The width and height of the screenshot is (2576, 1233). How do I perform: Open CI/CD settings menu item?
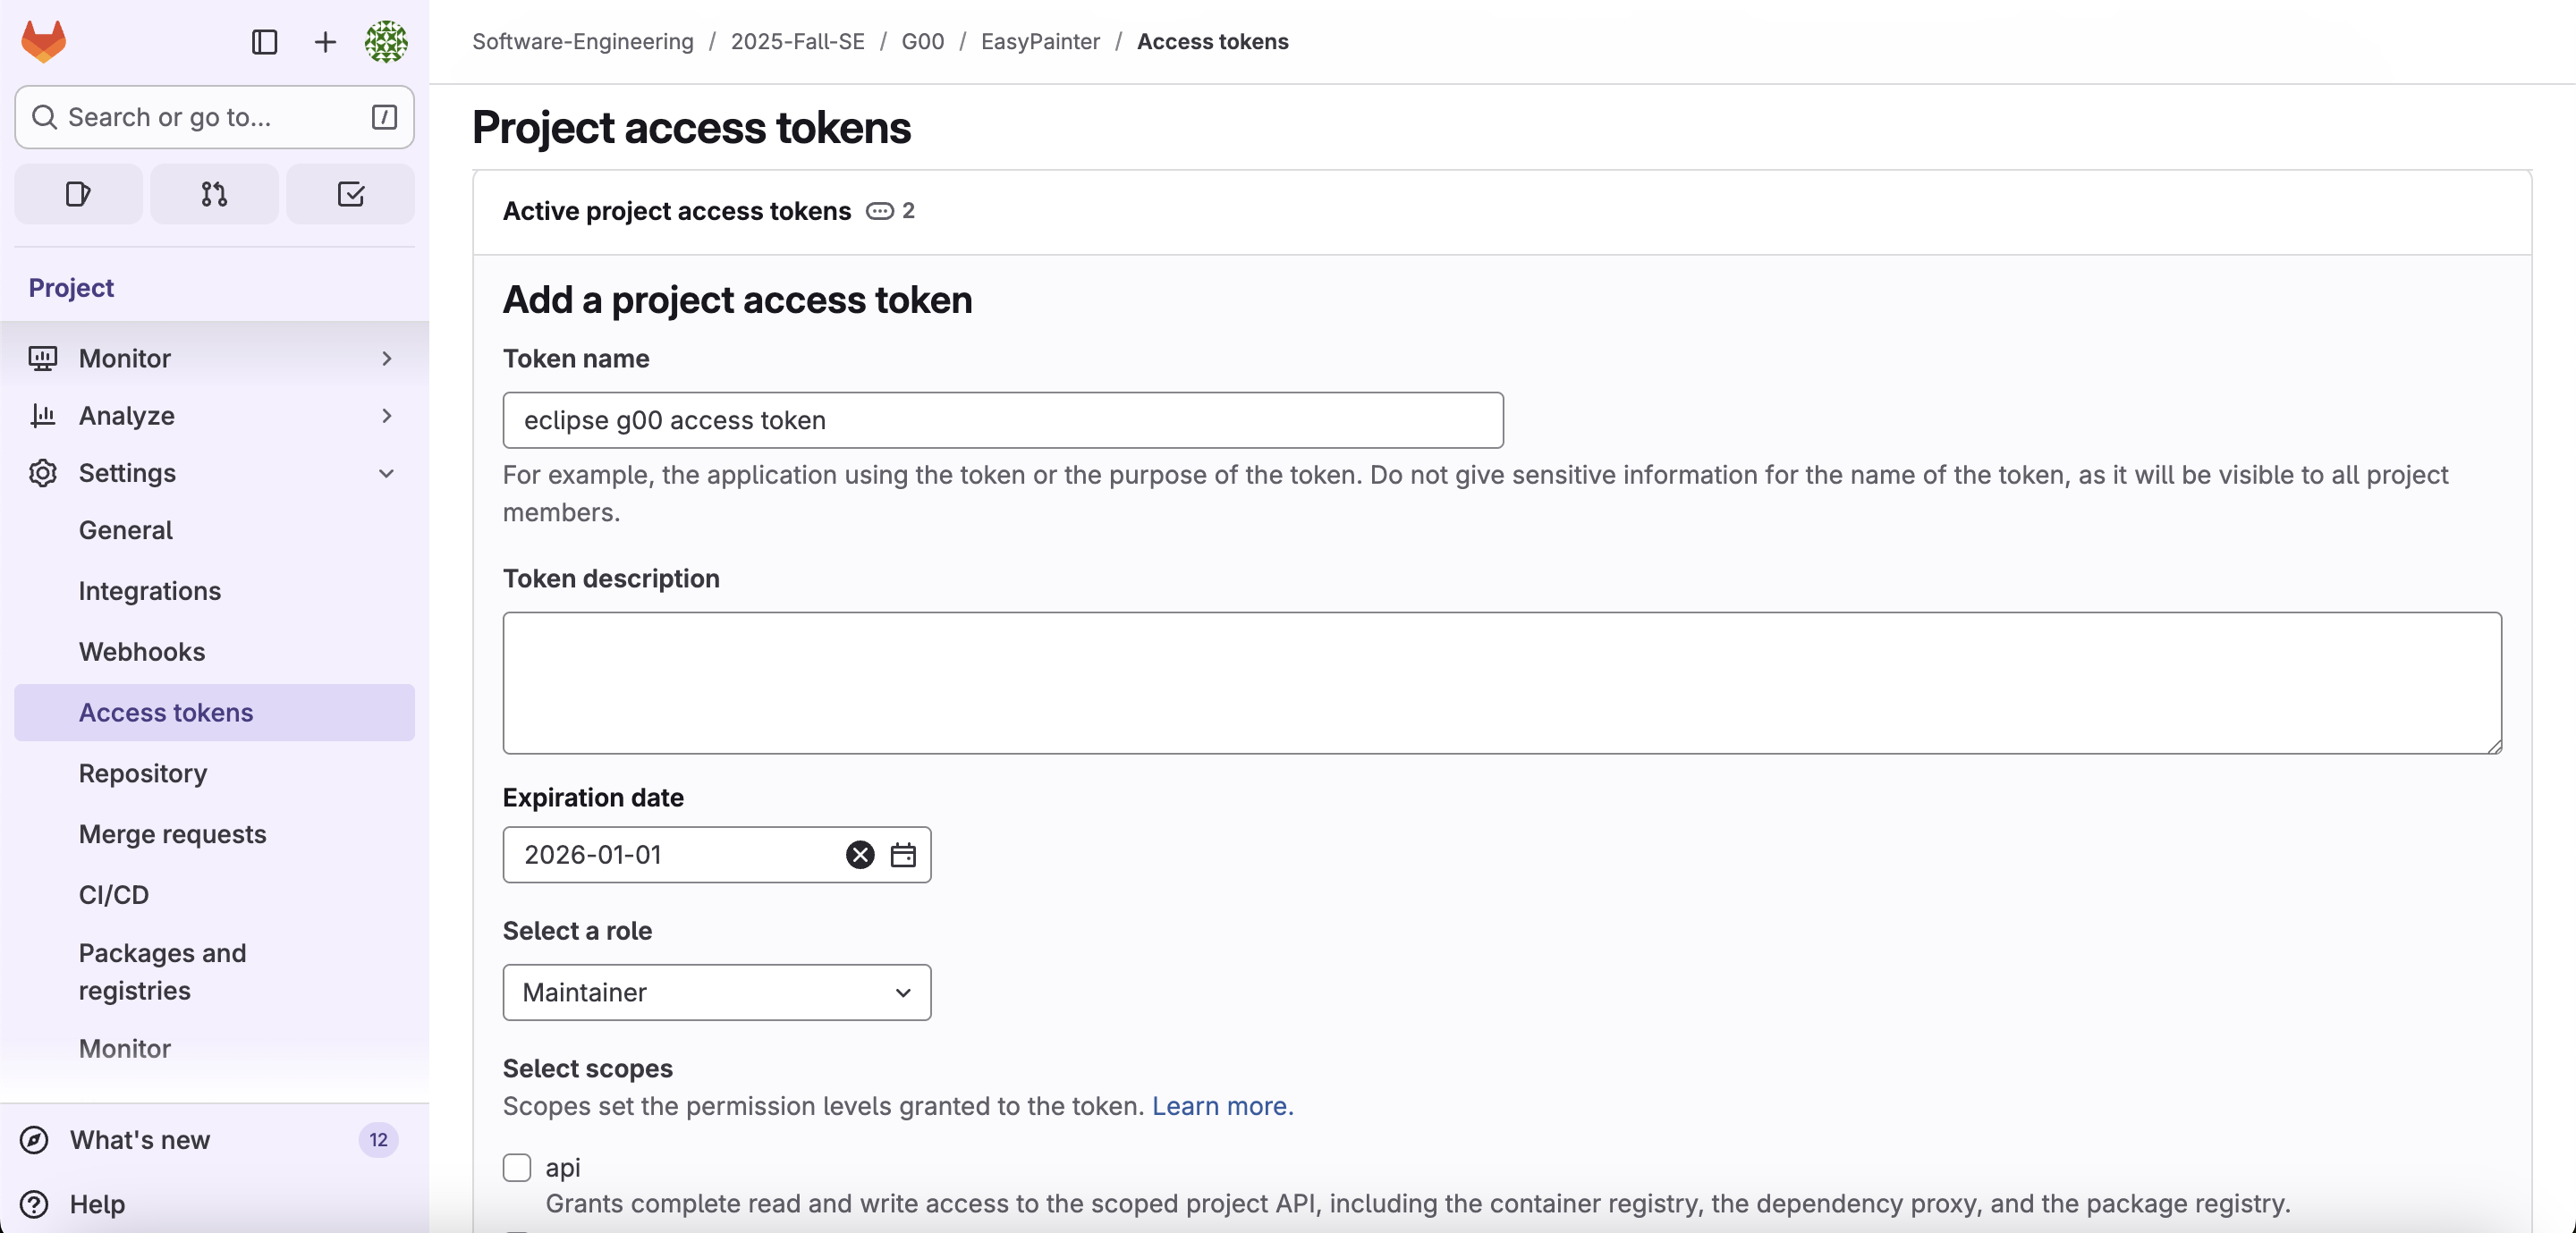coord(114,895)
